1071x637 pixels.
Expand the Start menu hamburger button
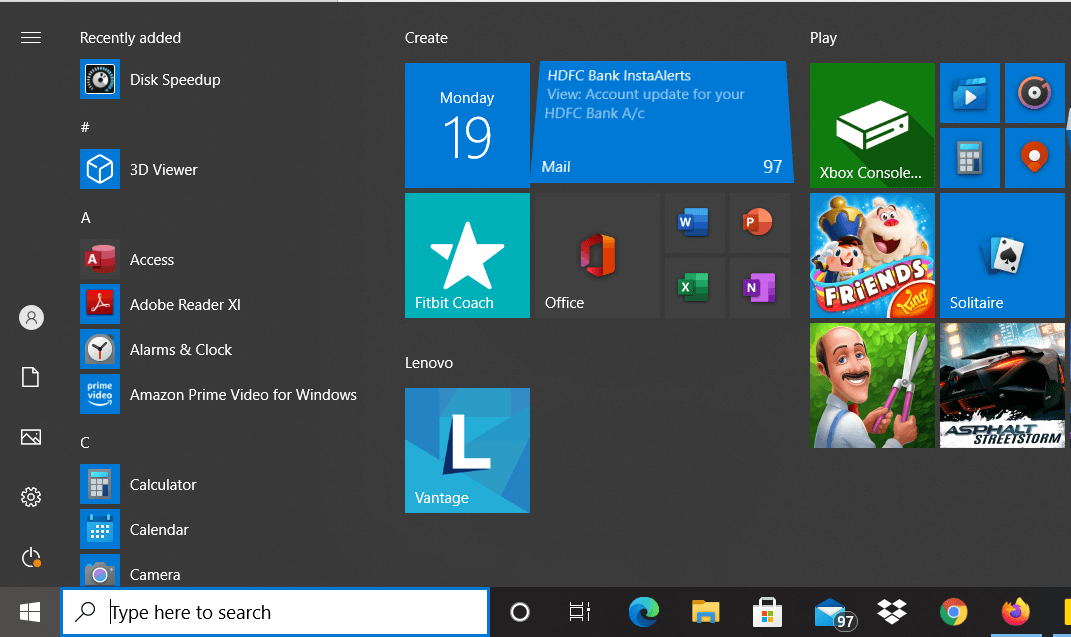pos(30,37)
